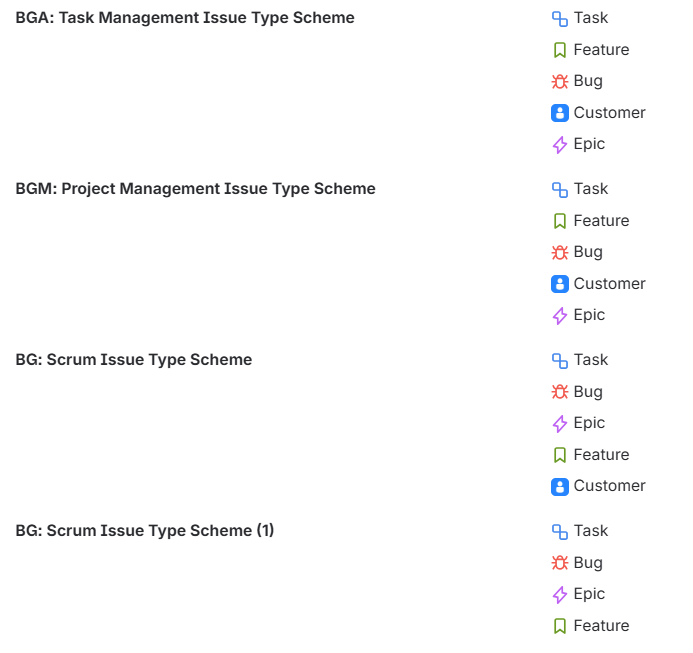Click Epic icon in Scrum Issue Type Scheme (1)

pyautogui.click(x=560, y=595)
